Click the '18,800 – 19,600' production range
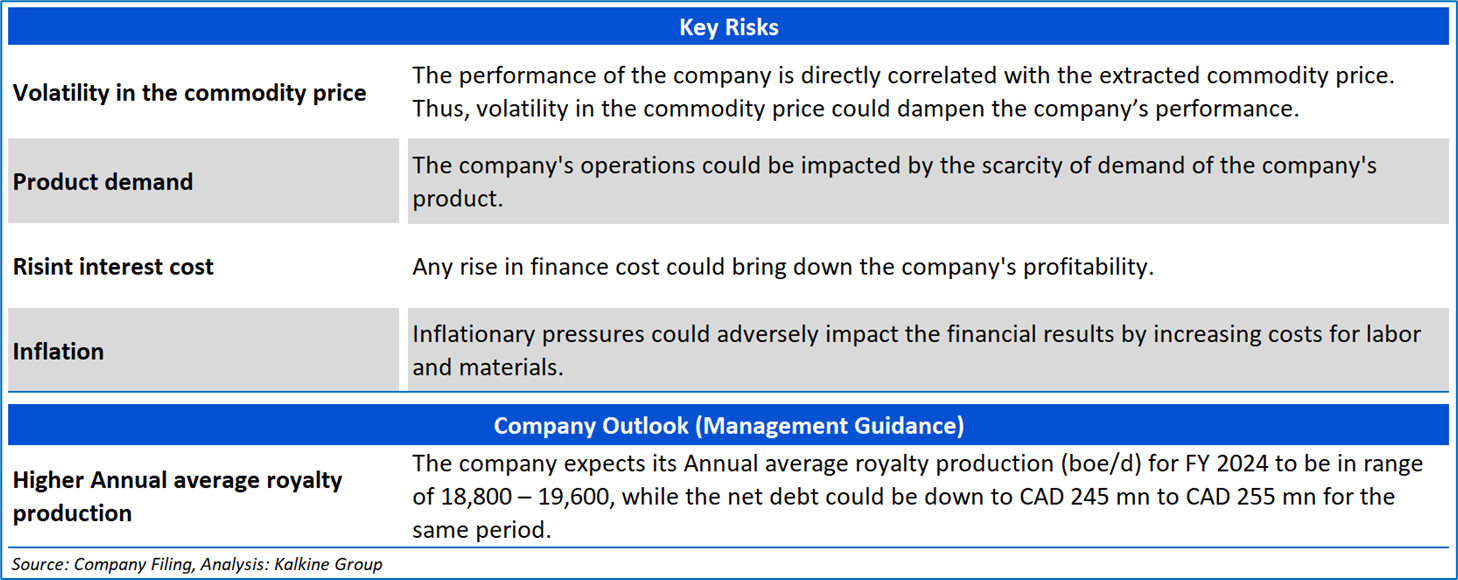 coord(525,497)
